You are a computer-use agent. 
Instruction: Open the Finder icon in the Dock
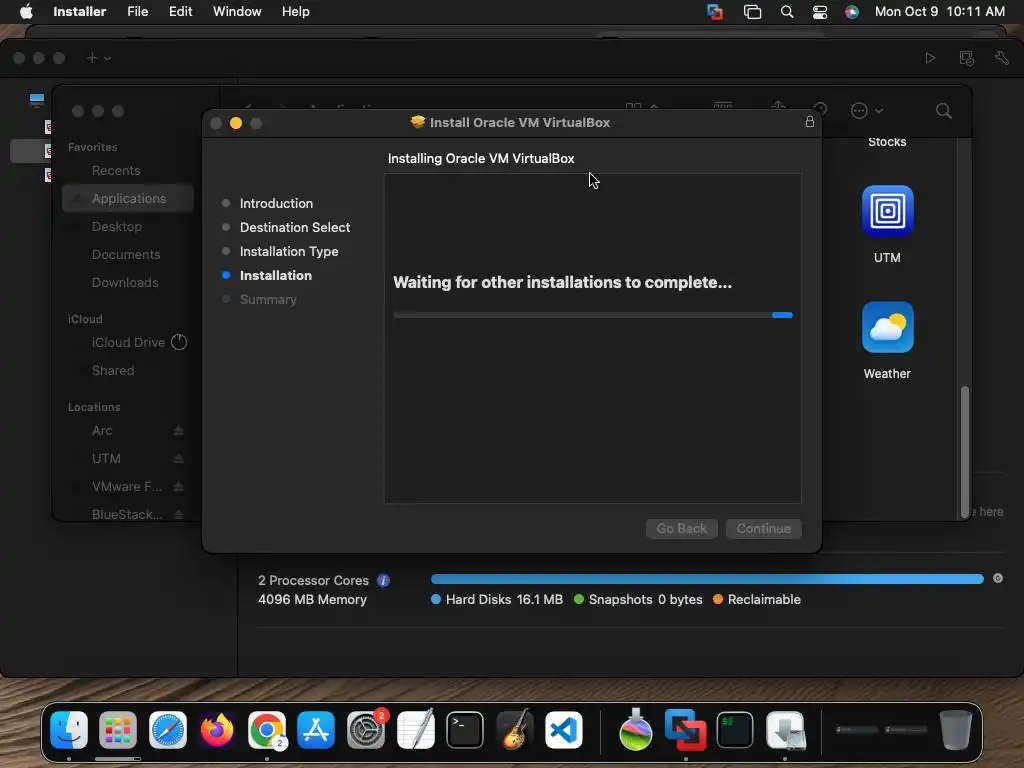coord(69,730)
